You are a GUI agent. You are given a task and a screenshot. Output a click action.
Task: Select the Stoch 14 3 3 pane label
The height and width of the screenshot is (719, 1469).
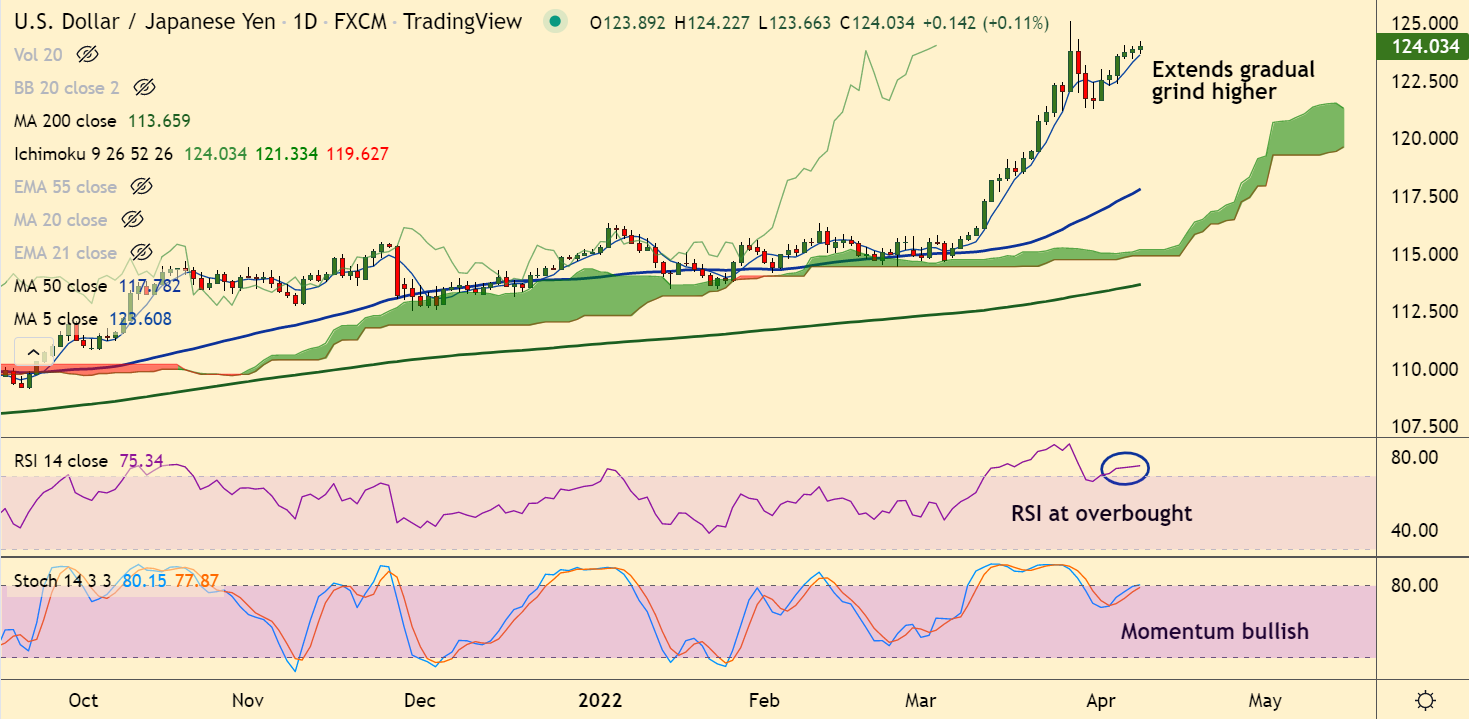tap(63, 580)
